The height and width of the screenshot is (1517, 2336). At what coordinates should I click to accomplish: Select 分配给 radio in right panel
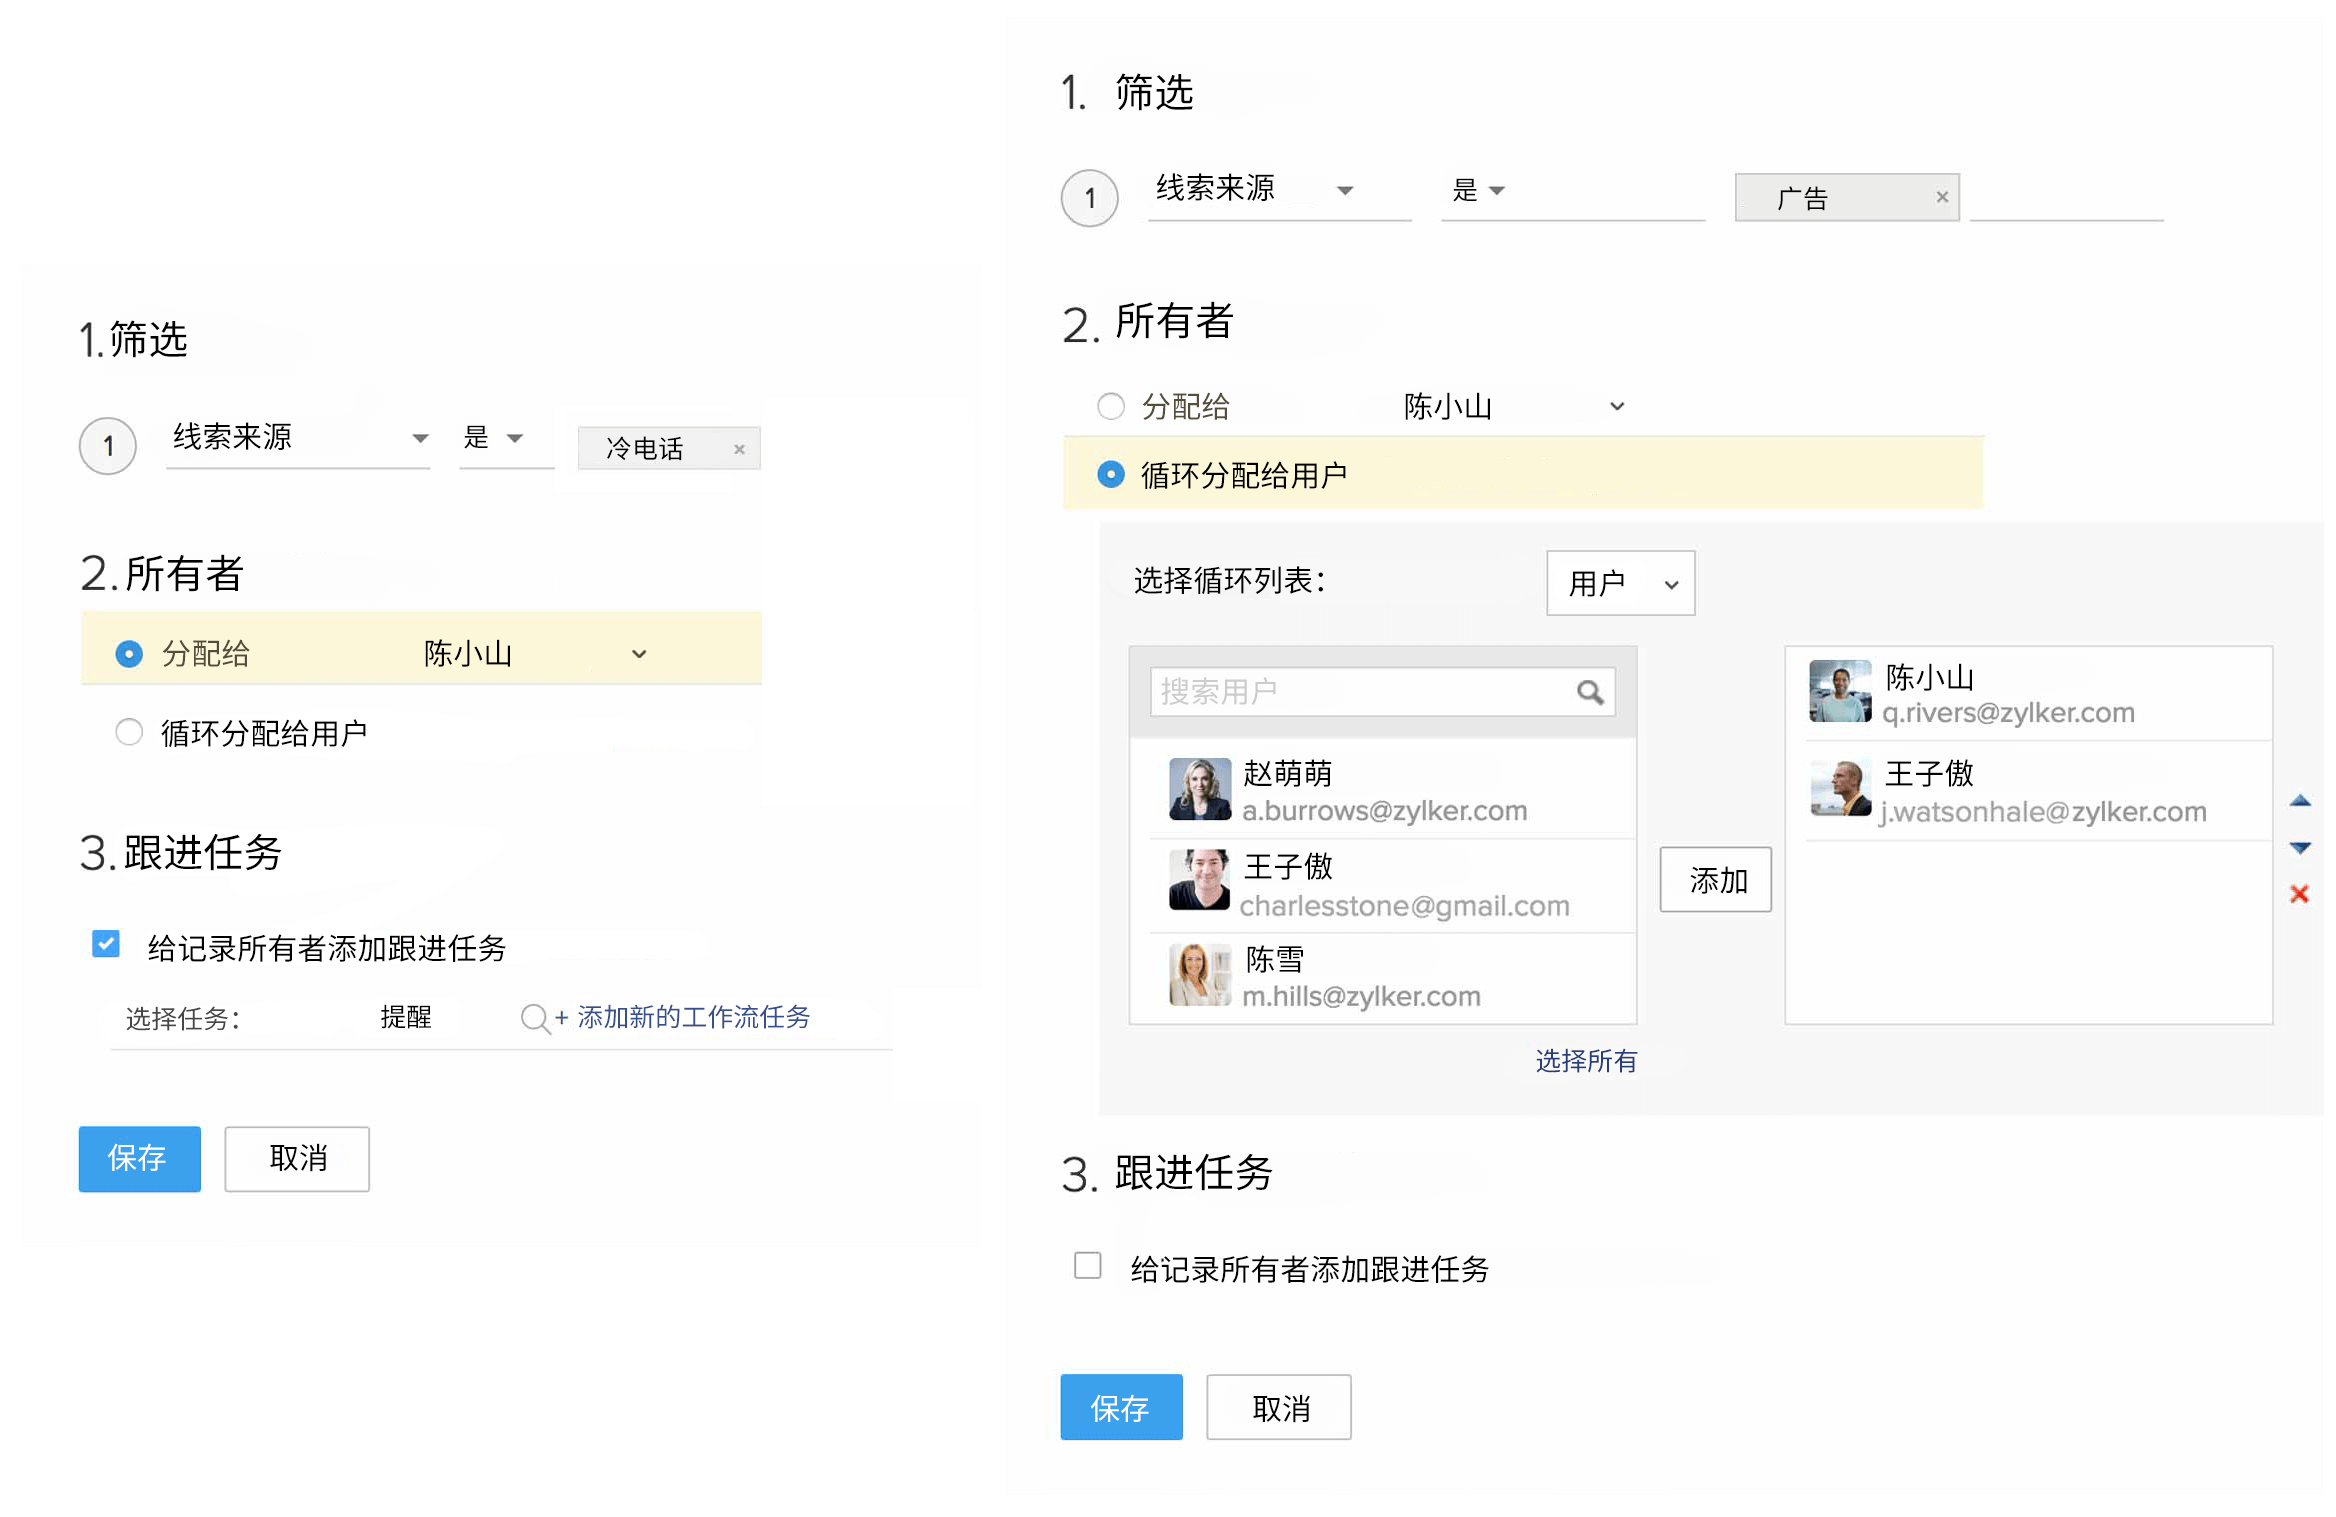[1110, 406]
